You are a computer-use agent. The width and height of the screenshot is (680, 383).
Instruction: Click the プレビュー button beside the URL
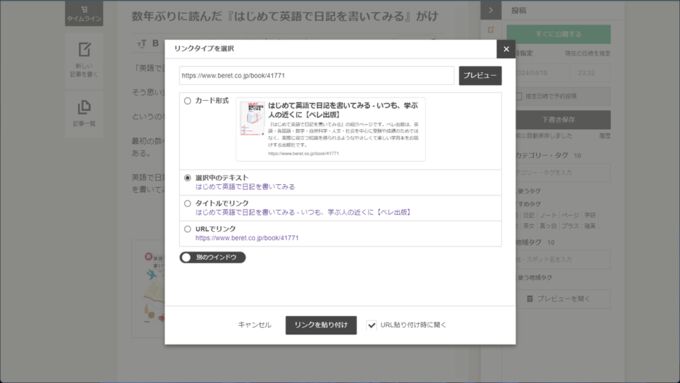(x=480, y=75)
